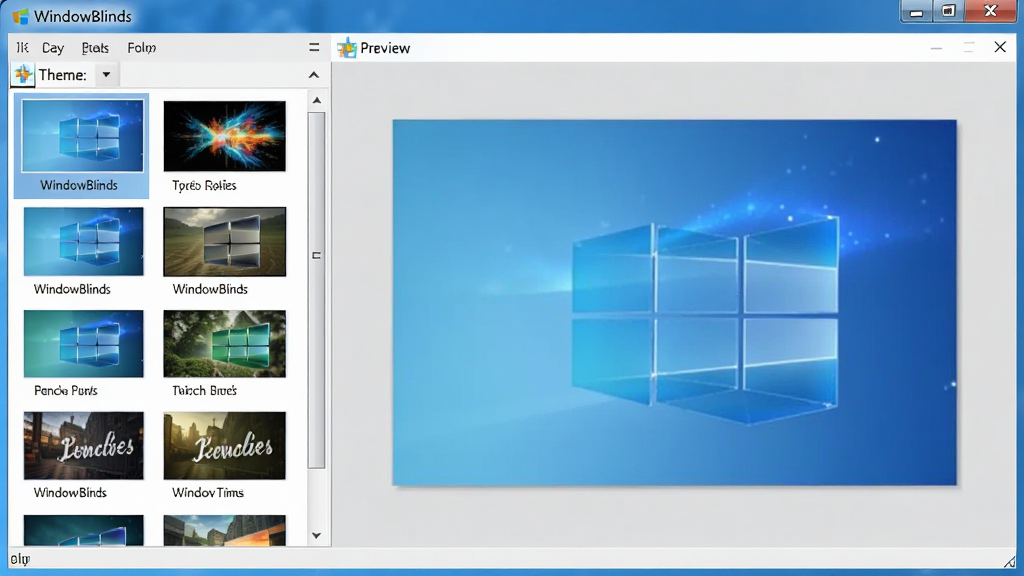Image resolution: width=1024 pixels, height=576 pixels.
Task: Click the theme list vertical scrollbar thumb
Action: coord(317,290)
